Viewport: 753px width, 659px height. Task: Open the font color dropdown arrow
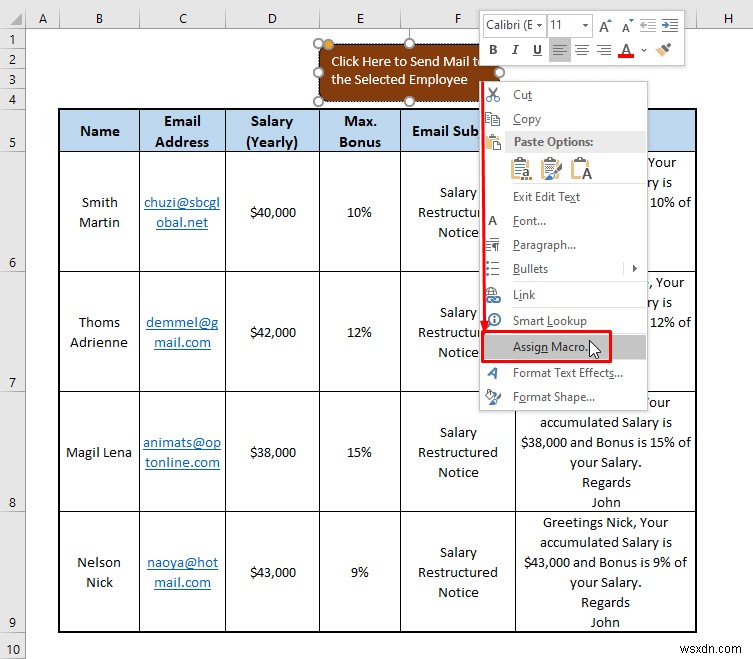click(x=644, y=50)
